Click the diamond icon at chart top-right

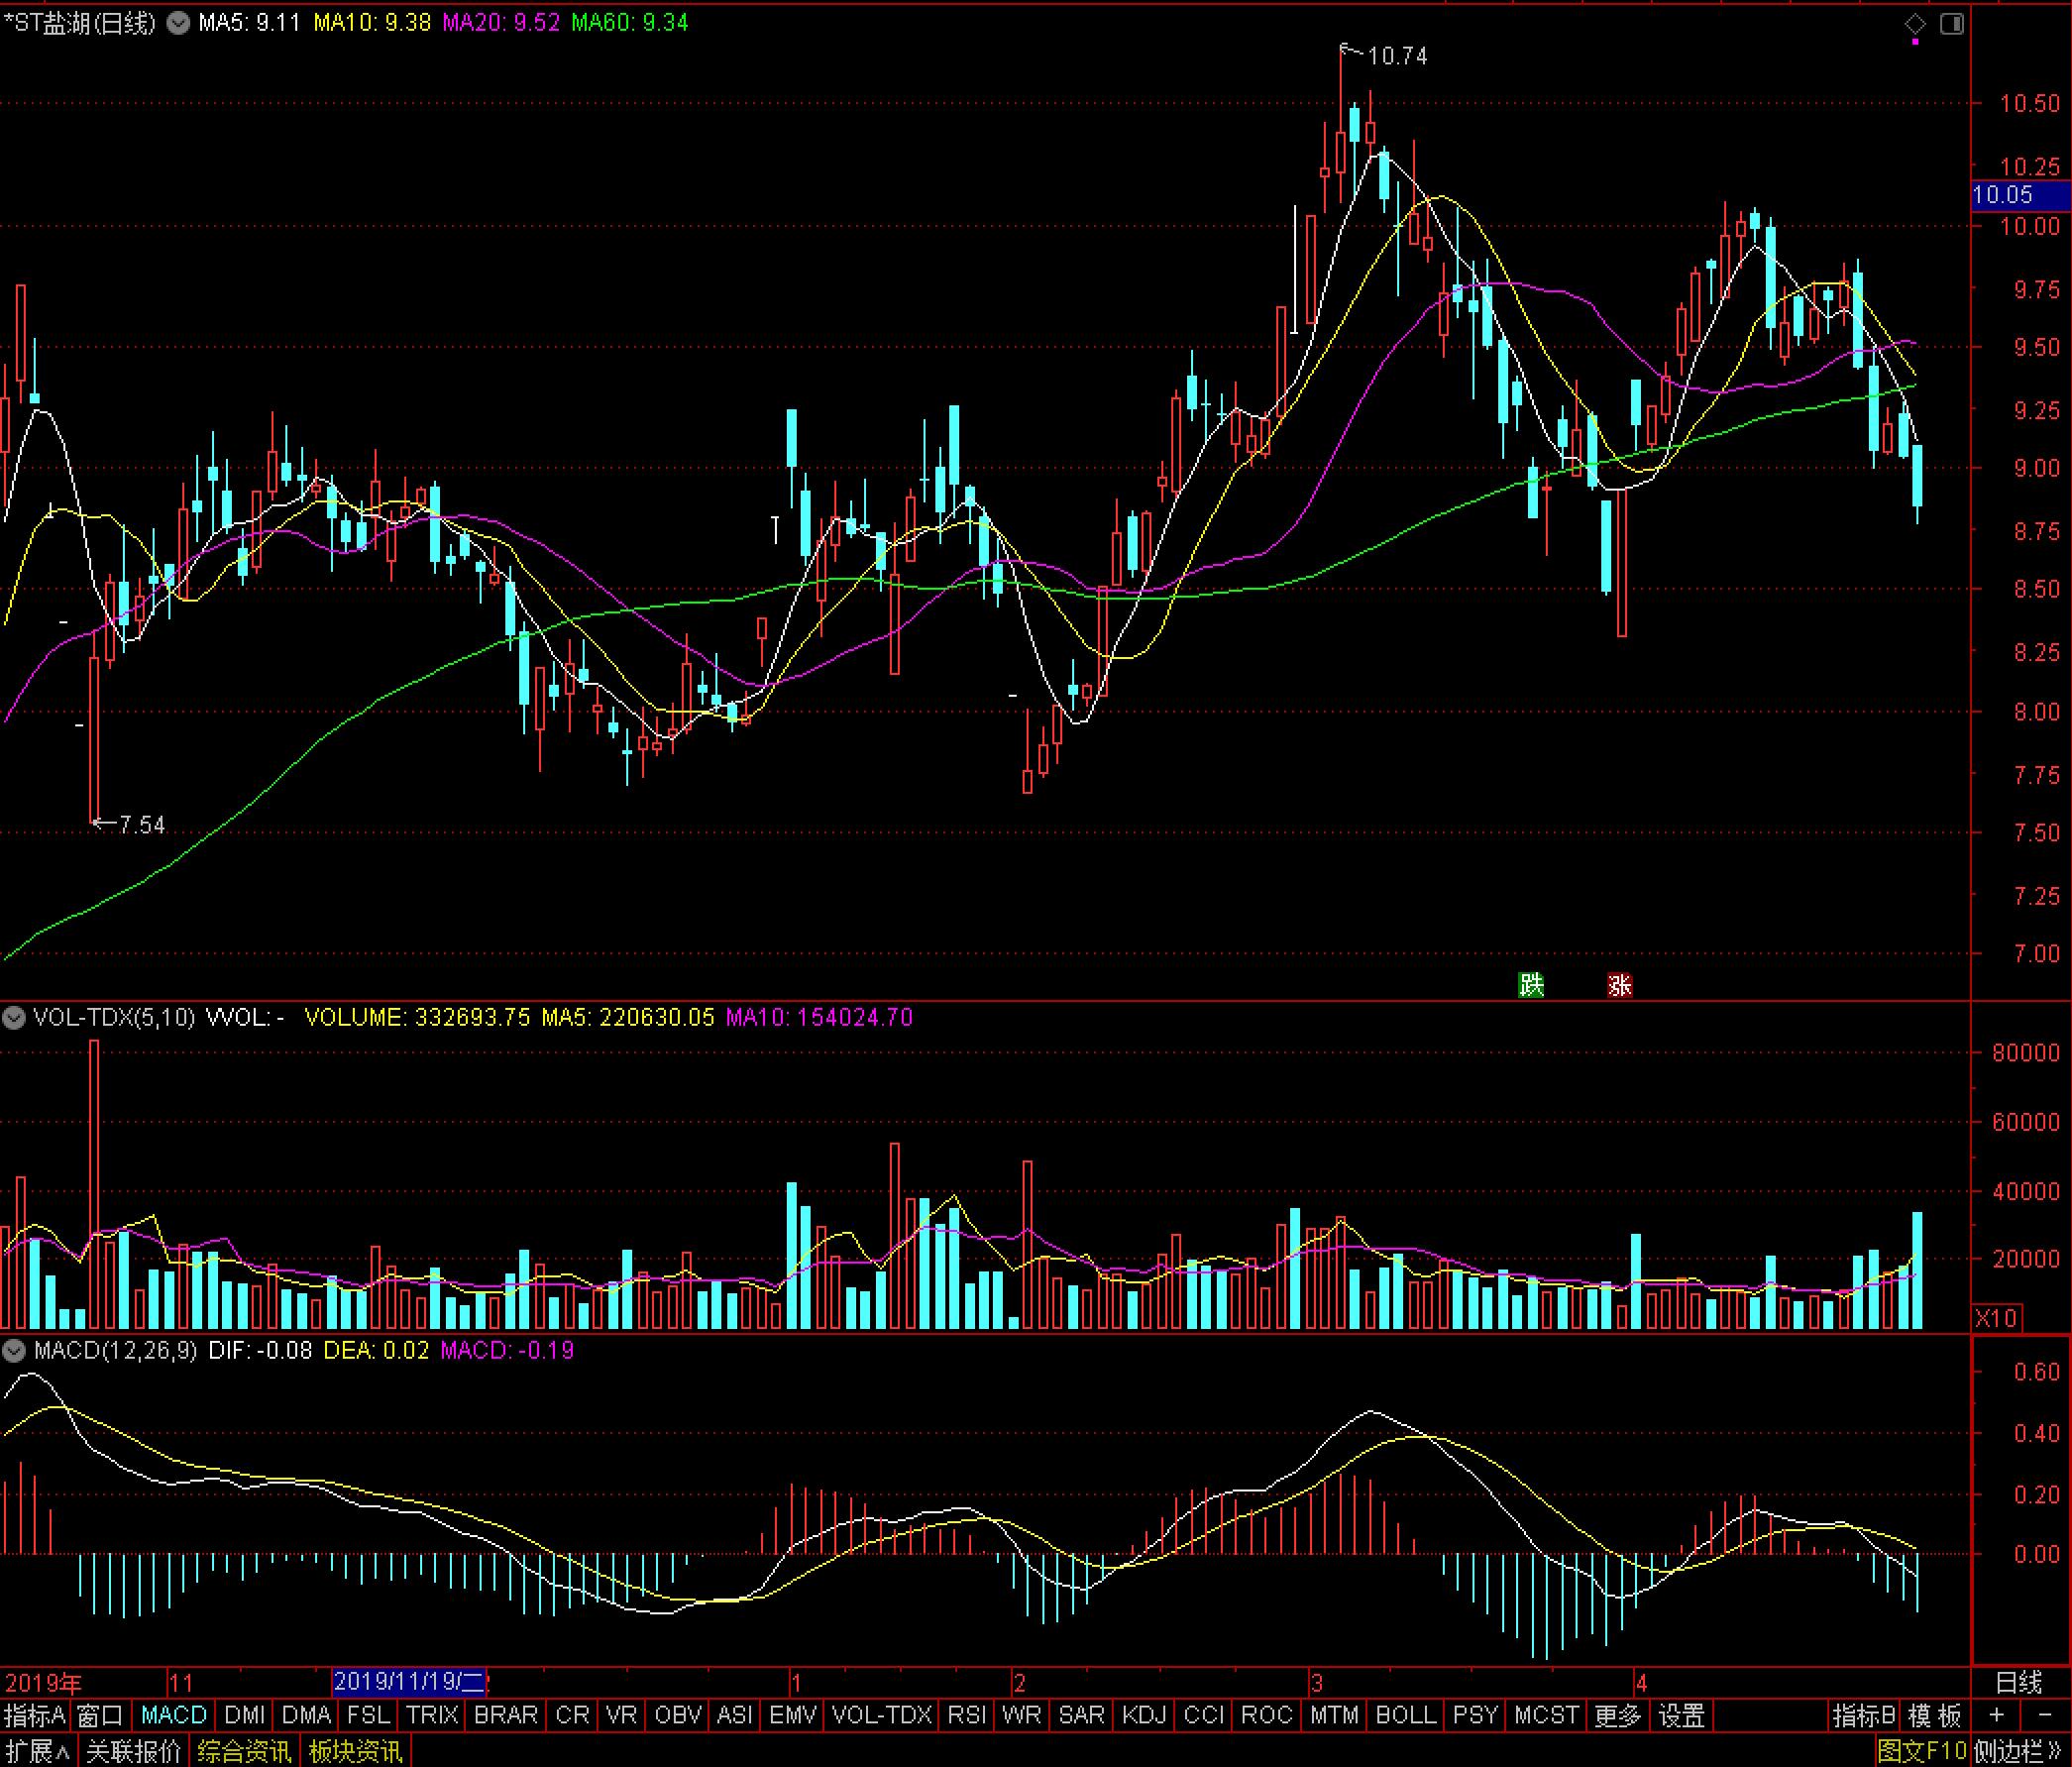point(1914,24)
